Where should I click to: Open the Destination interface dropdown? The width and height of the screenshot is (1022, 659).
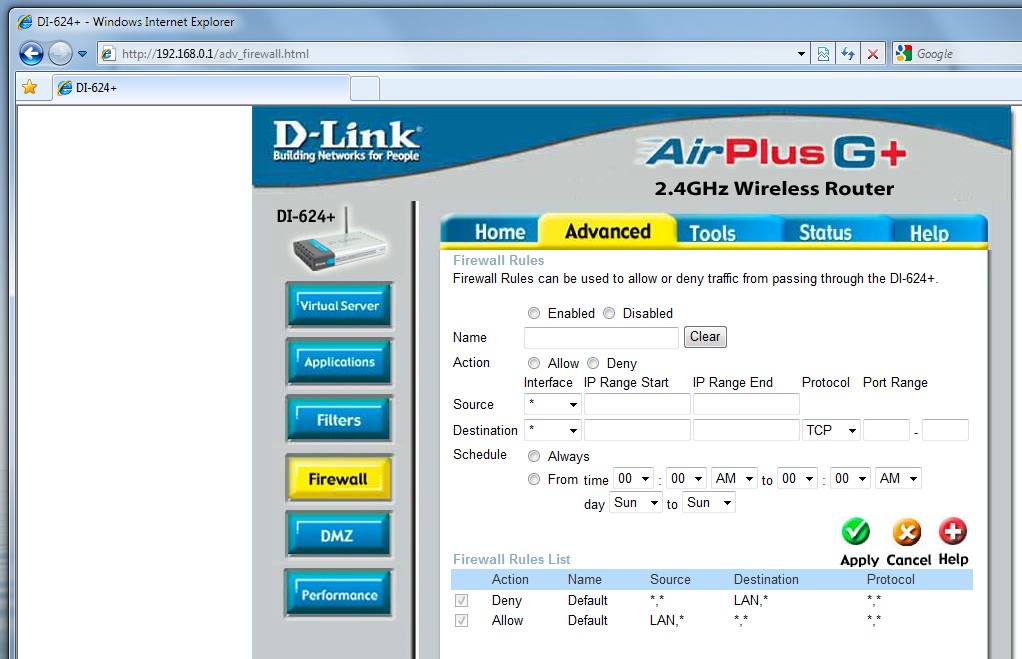pos(552,430)
